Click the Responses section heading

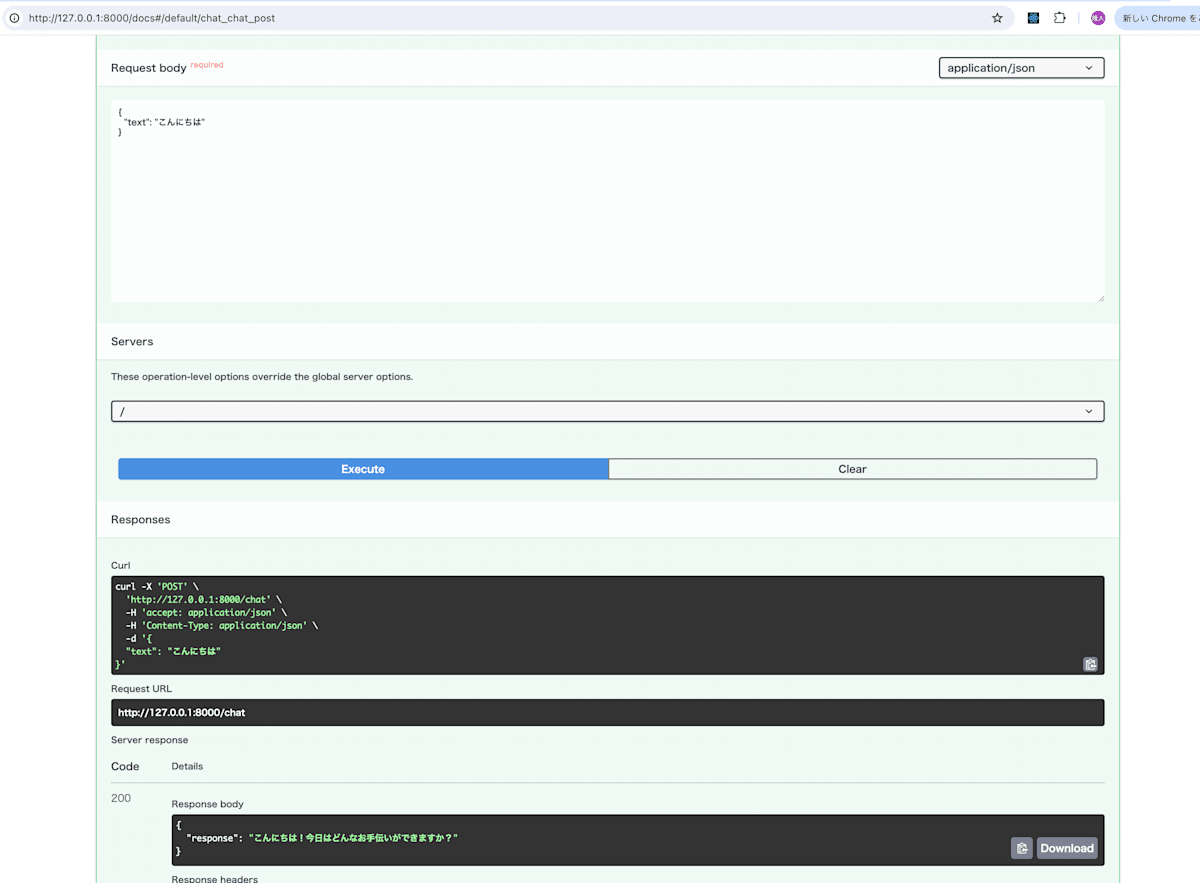point(141,520)
